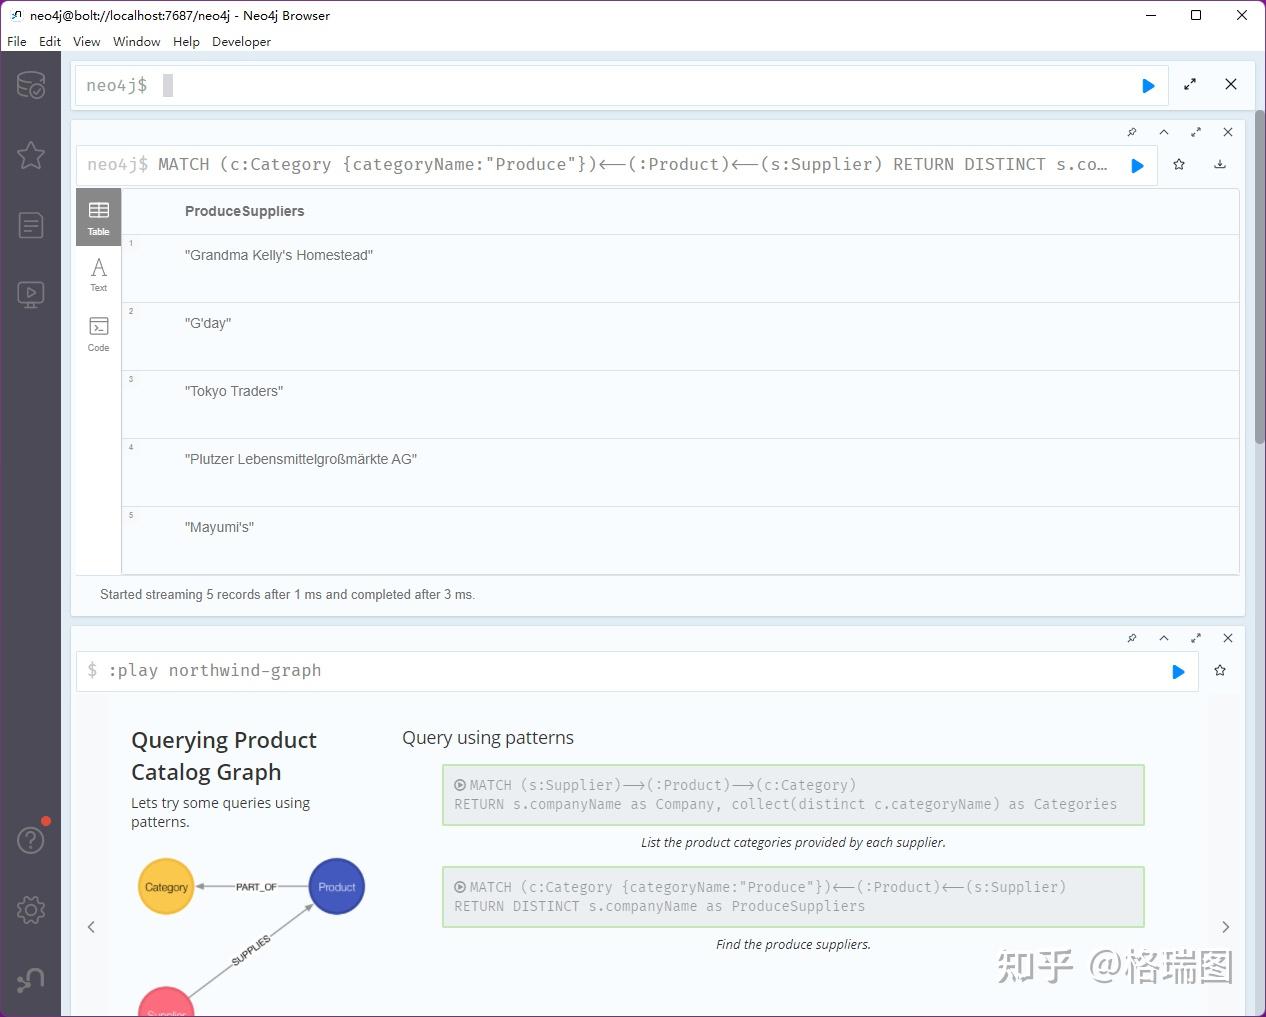Screen dimensions: 1266x1017
Task: Click the yellow Category graph node
Action: click(x=166, y=886)
